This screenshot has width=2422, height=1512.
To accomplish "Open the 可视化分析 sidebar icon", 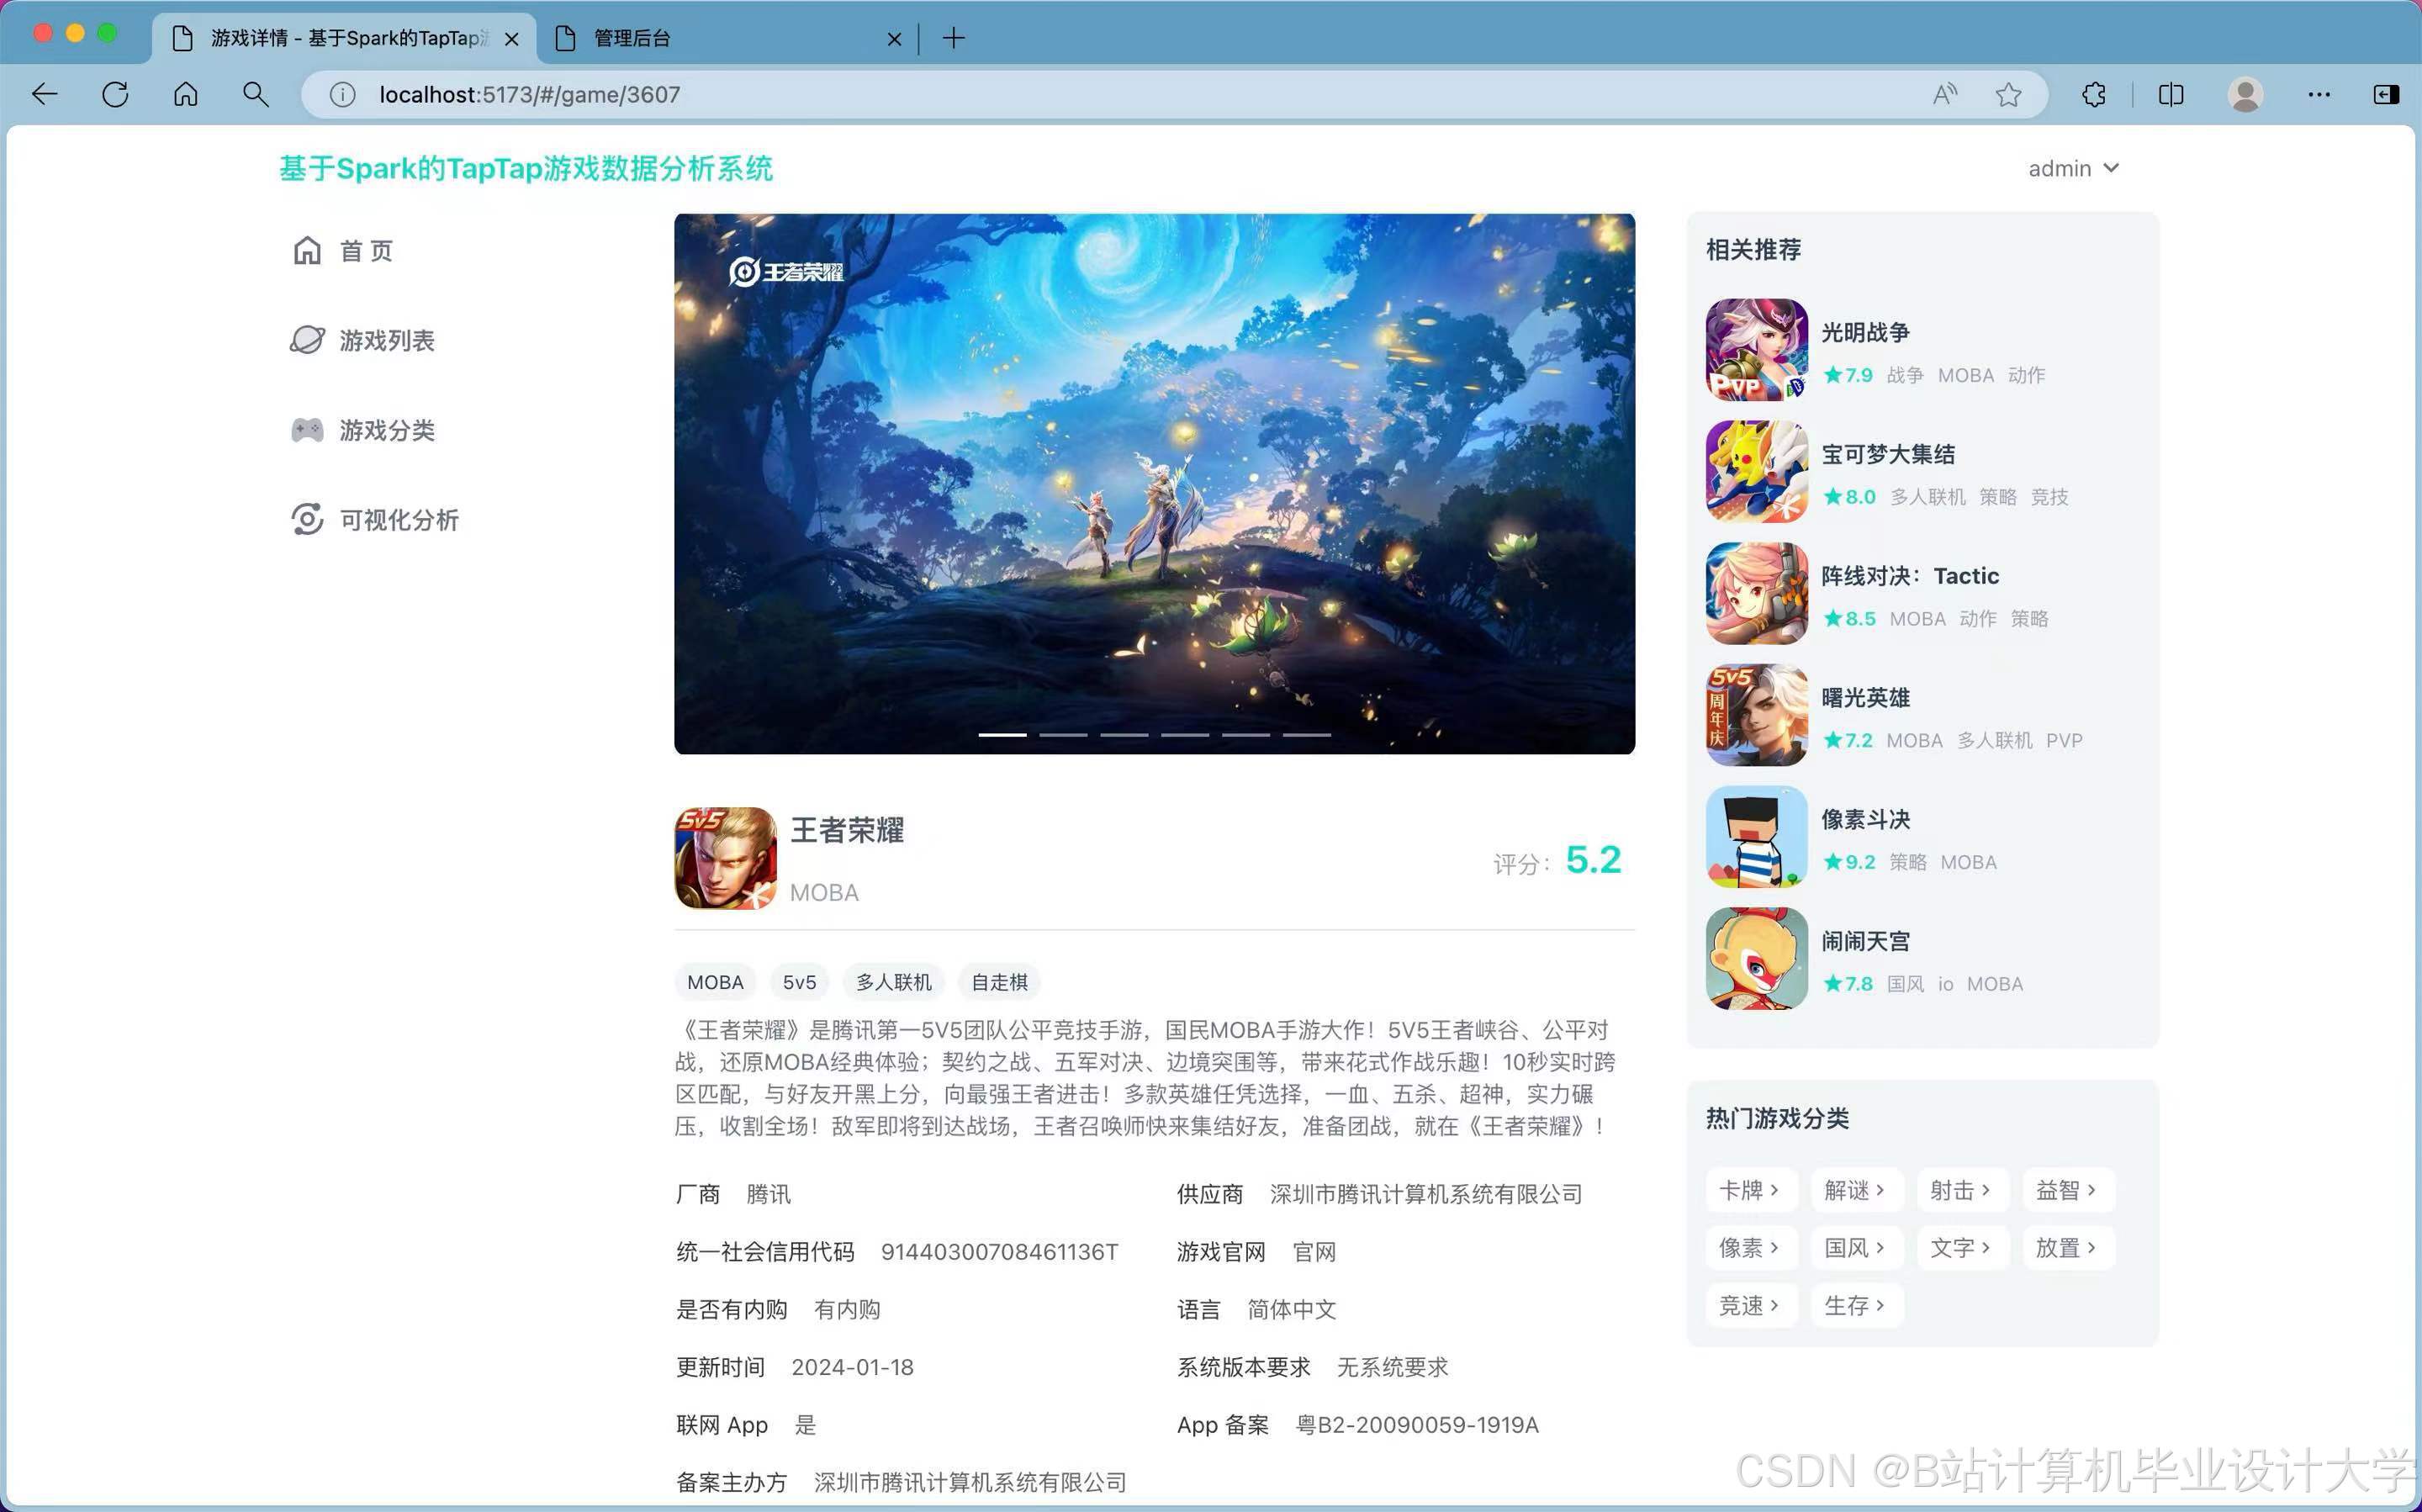I will [x=307, y=520].
